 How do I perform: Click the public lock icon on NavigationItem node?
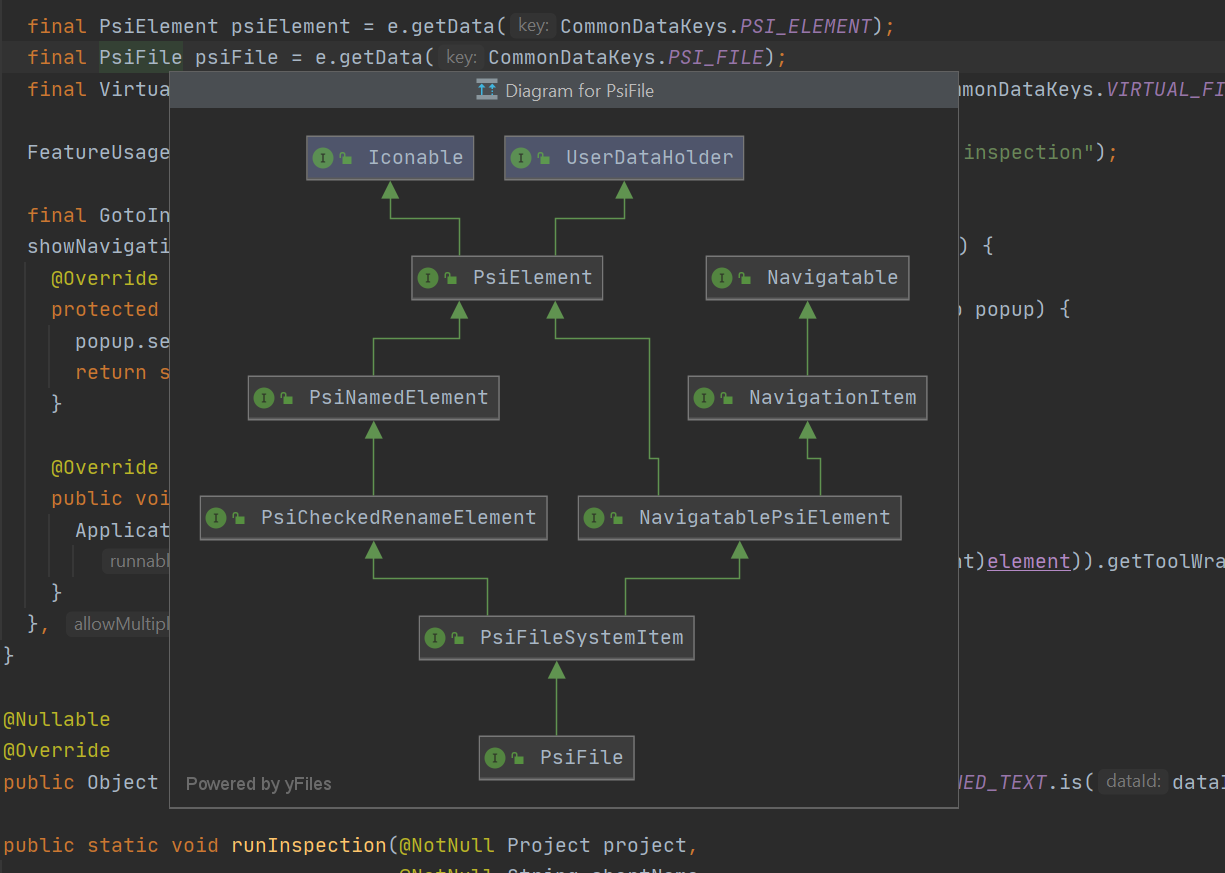[726, 398]
